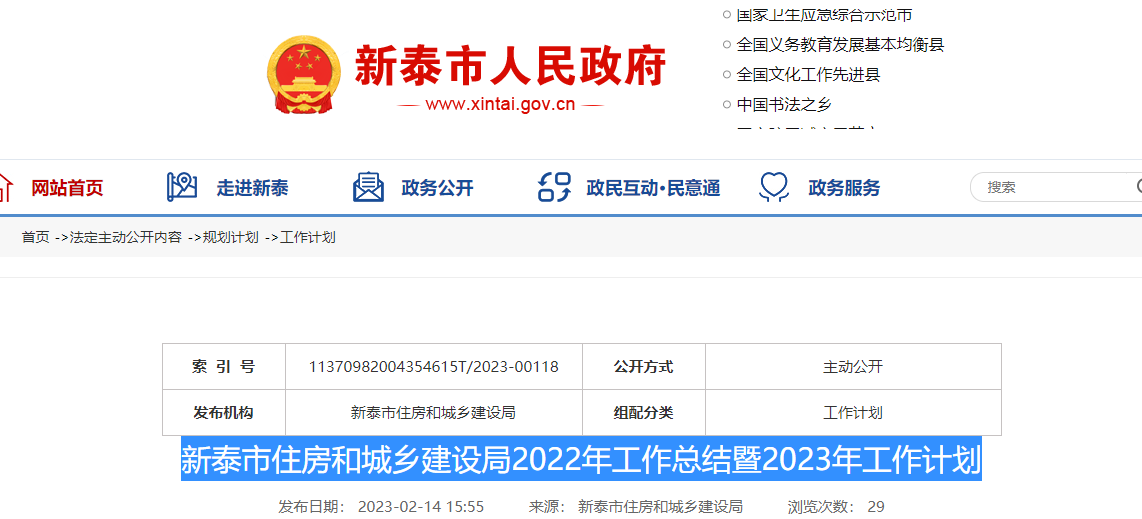This screenshot has width=1142, height=519.
Task: Click the map icon beside 走进新泰
Action: [182, 187]
